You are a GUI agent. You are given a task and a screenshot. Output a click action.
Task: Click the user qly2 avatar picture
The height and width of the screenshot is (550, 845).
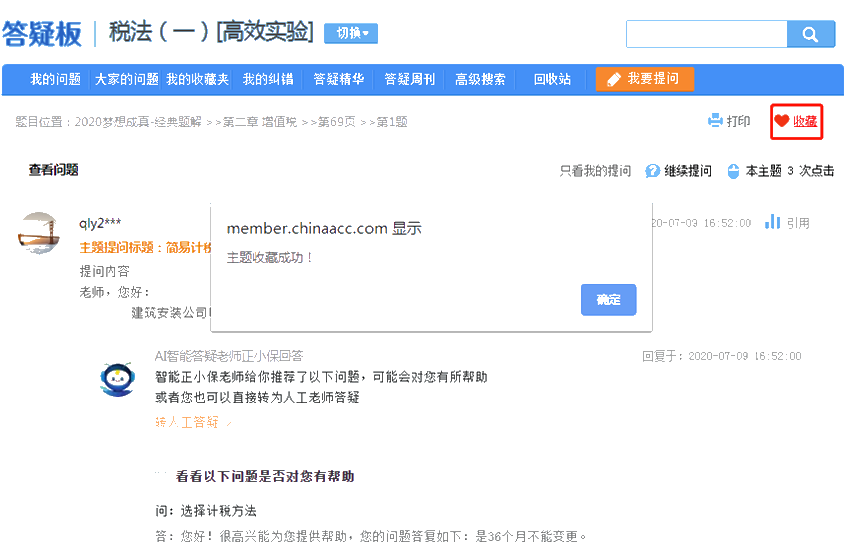[x=39, y=232]
